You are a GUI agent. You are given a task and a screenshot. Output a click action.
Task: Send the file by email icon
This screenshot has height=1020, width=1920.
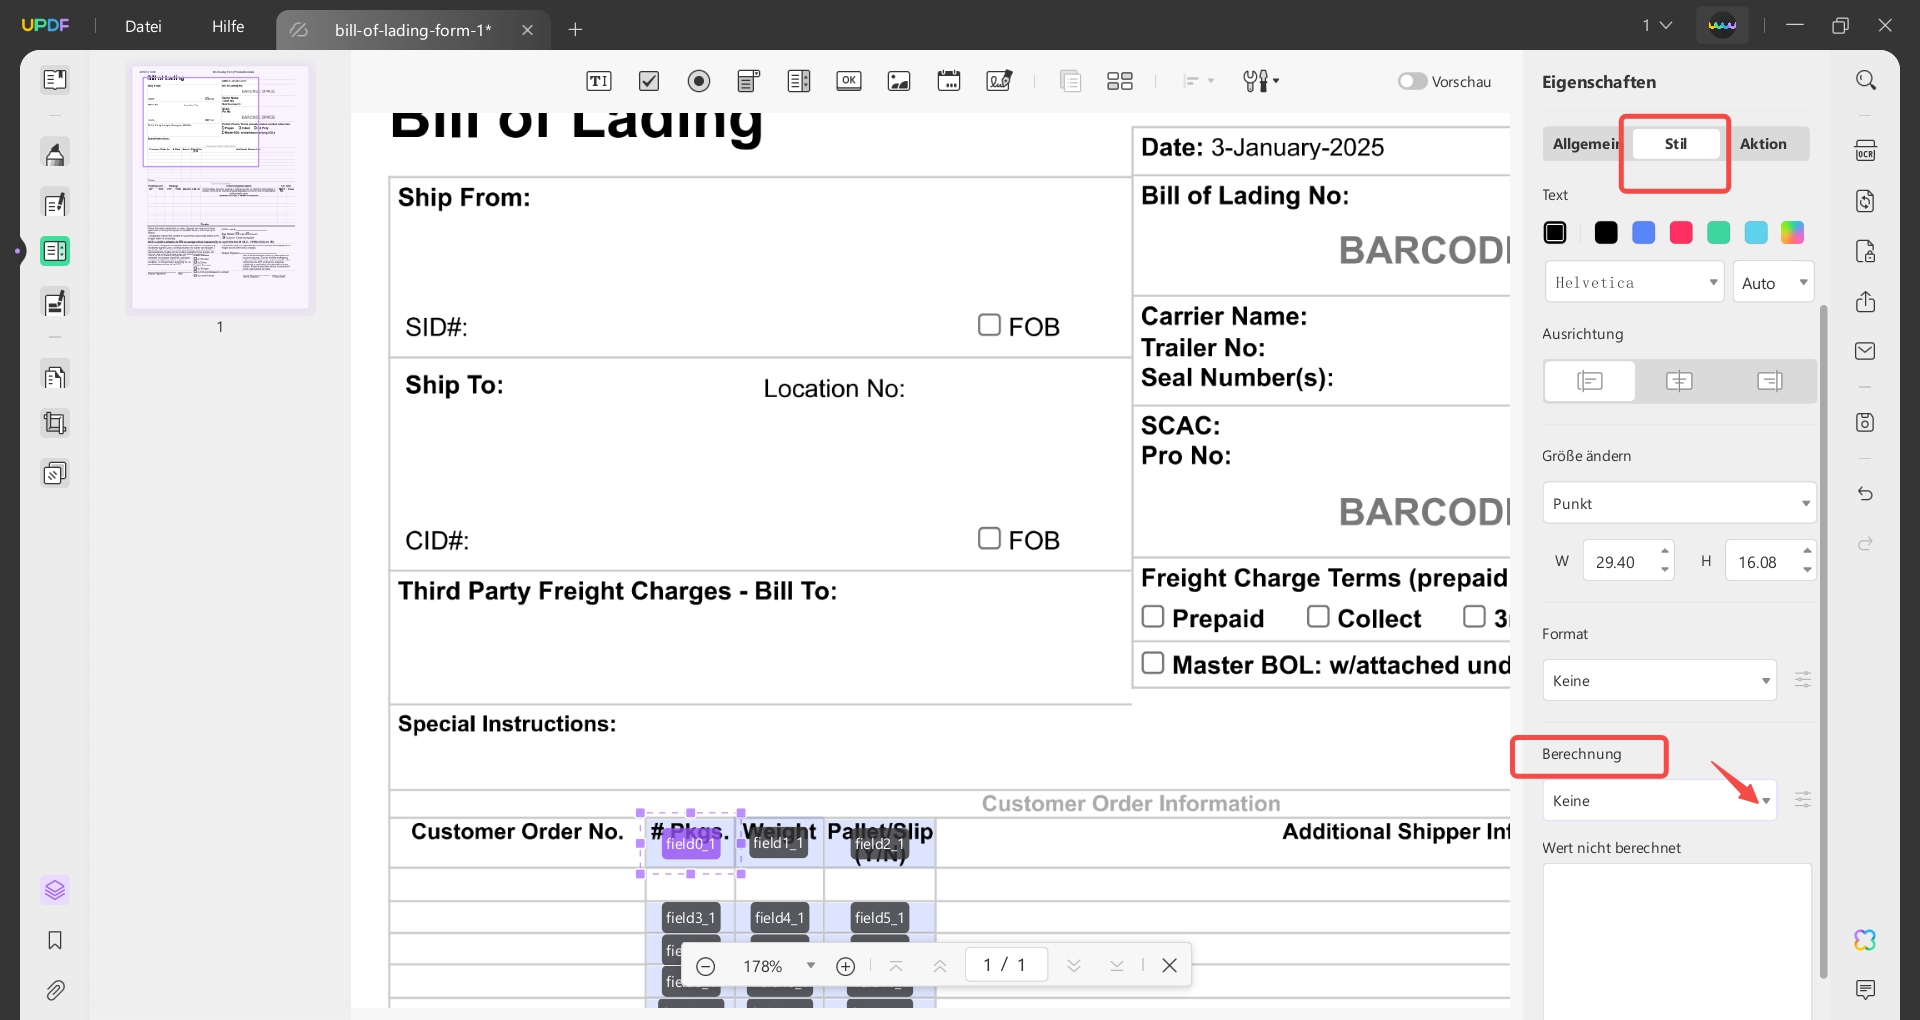click(x=1866, y=351)
